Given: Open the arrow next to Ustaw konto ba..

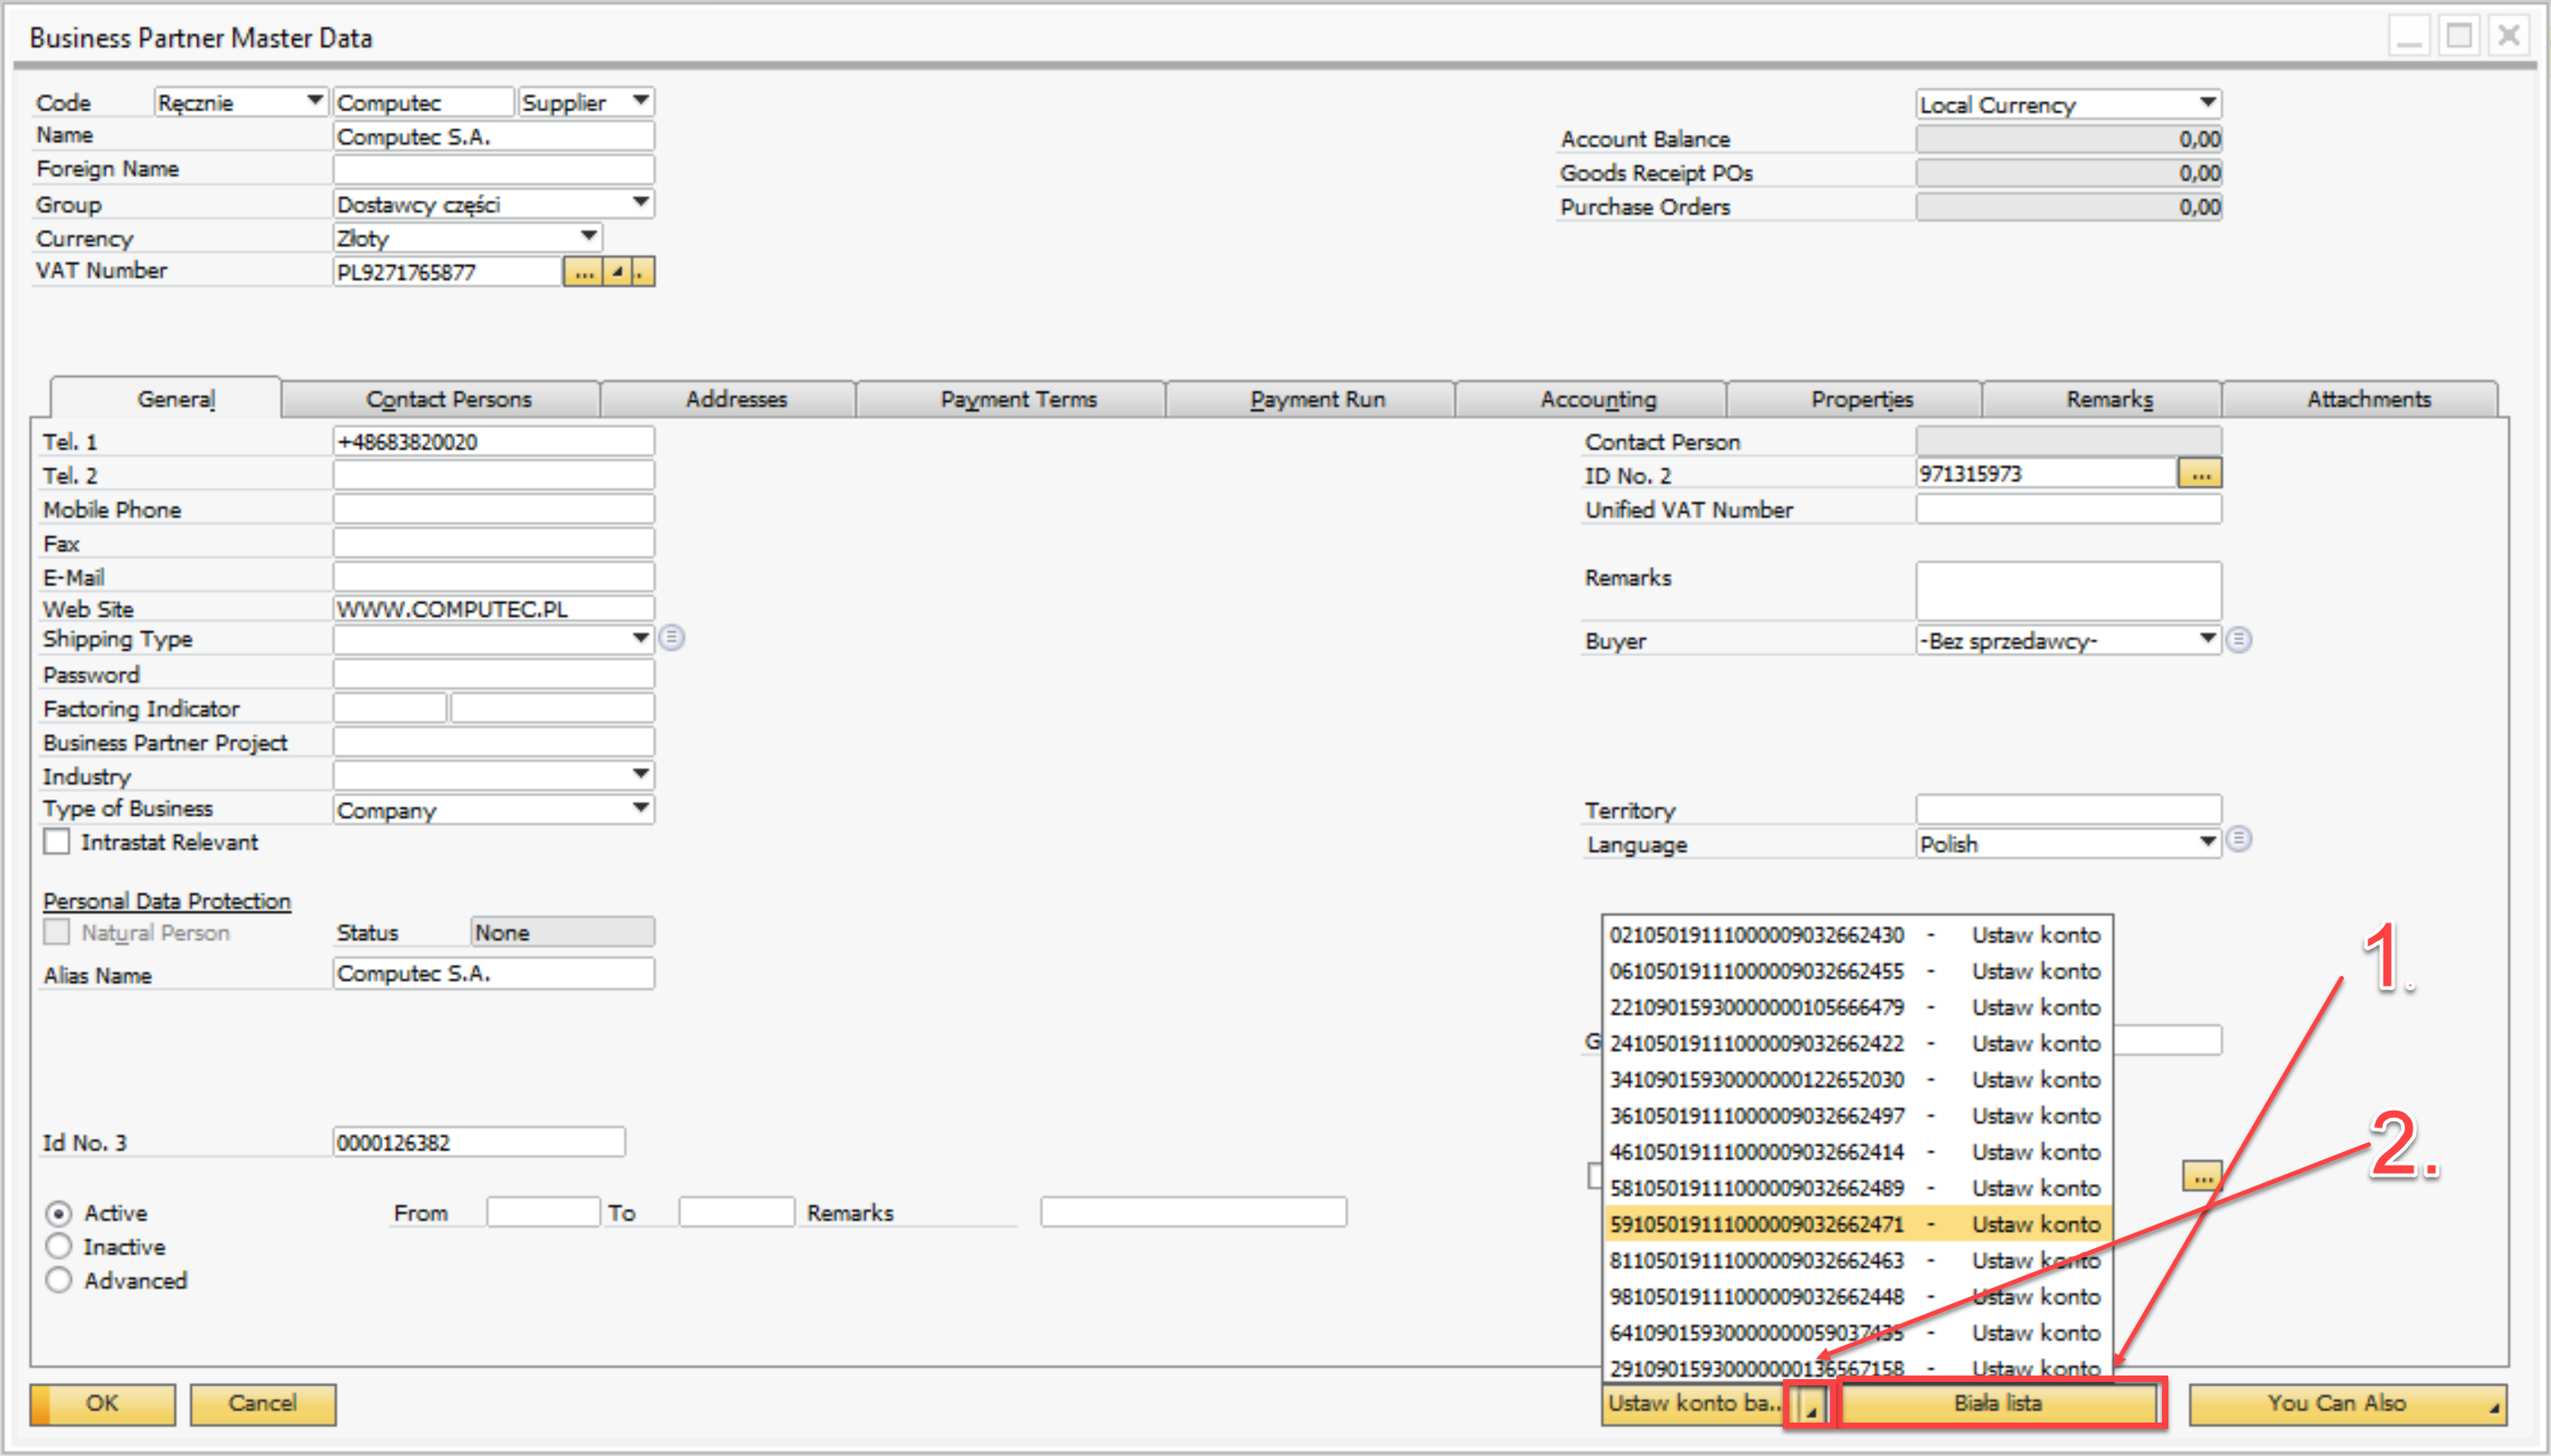Looking at the screenshot, I should 1810,1405.
